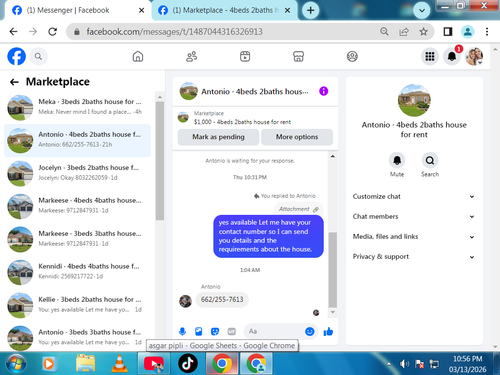Go to the Home feed icon
The image size is (500, 375).
[x=138, y=56]
